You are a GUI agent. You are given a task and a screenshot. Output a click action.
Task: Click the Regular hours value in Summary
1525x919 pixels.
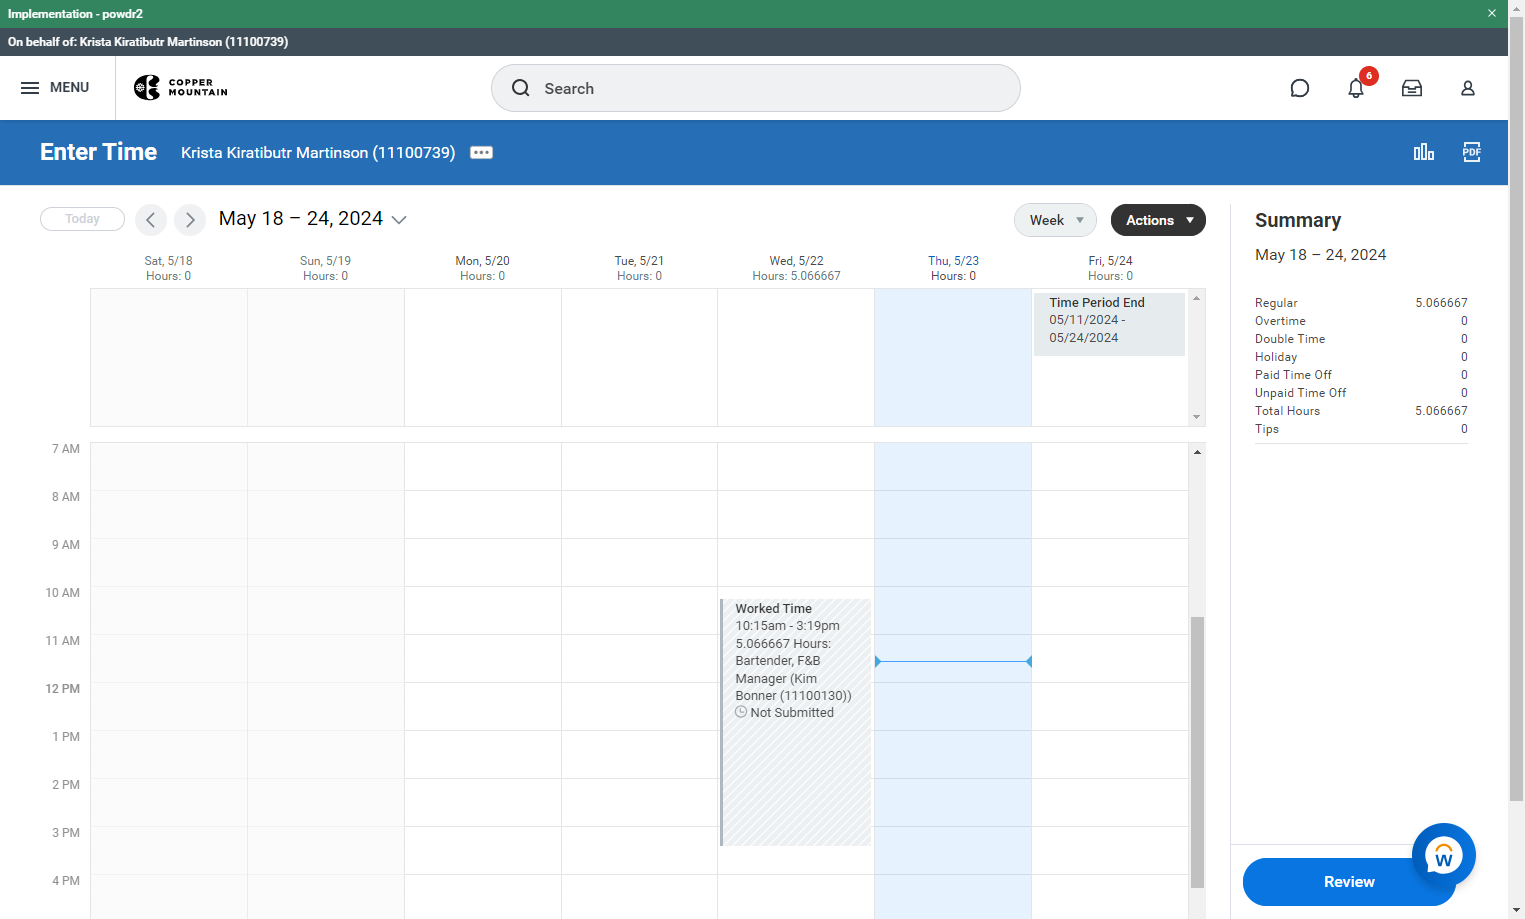point(1441,303)
